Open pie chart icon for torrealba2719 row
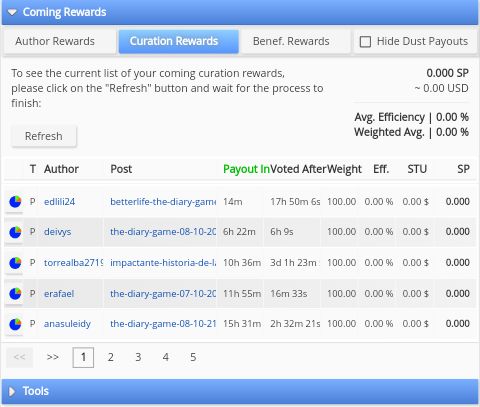This screenshot has width=480, height=407. coord(15,263)
